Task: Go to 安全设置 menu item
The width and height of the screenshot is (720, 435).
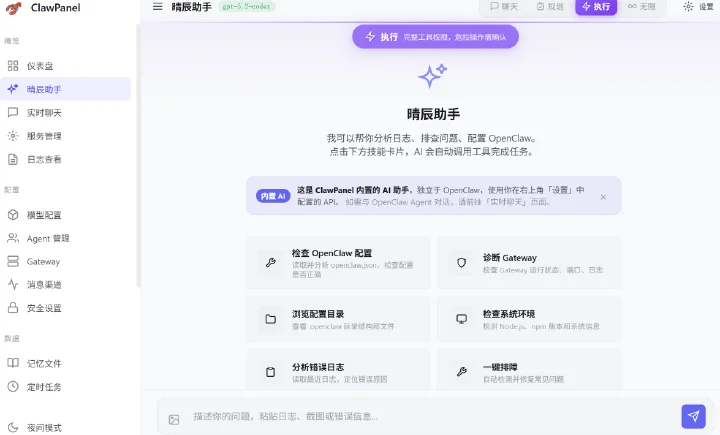Action: tap(65, 308)
